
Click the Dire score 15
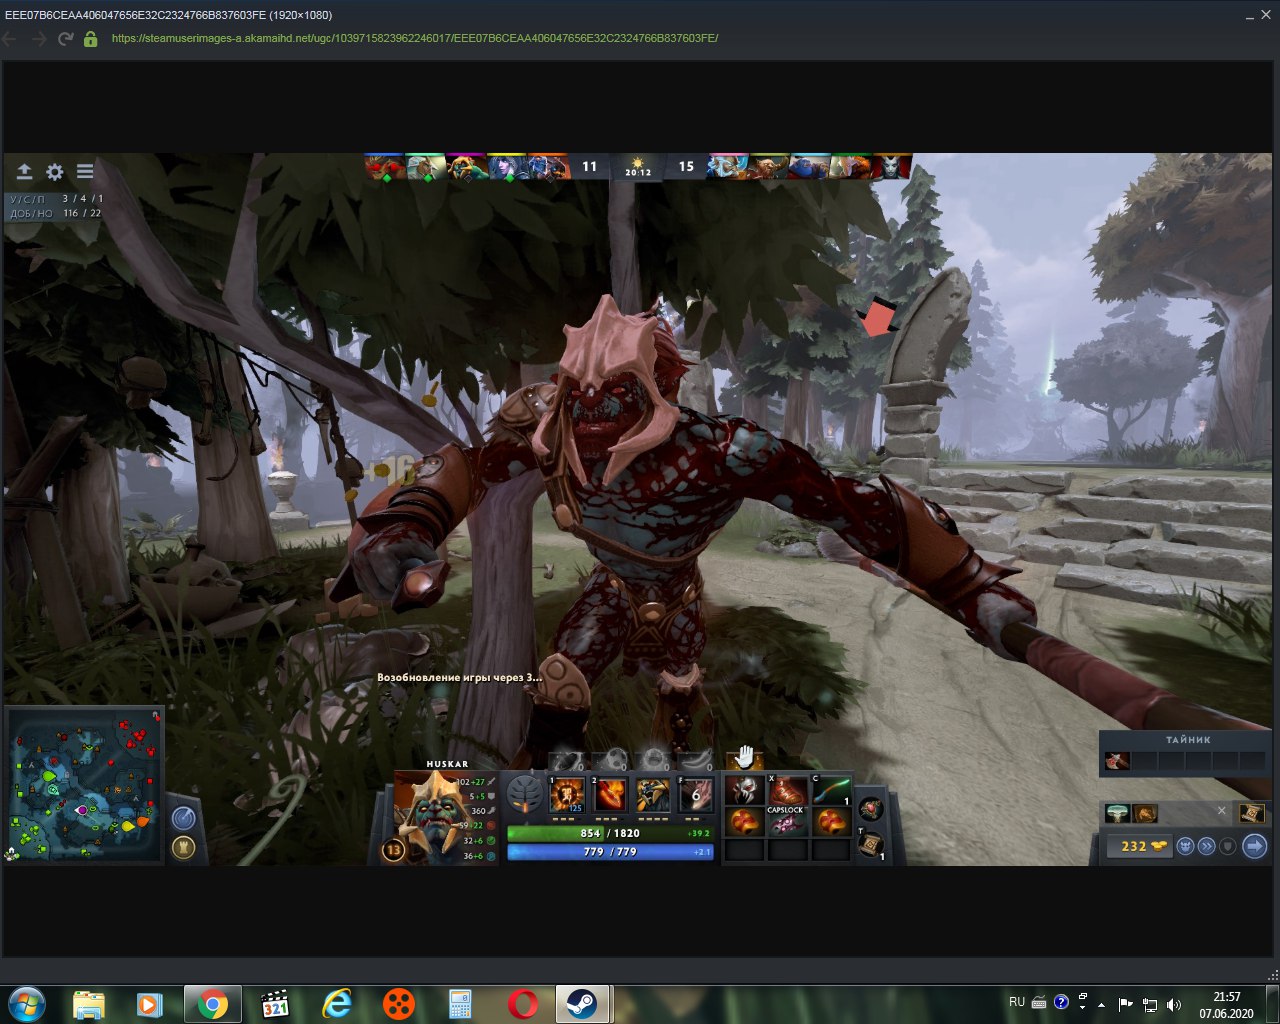tap(686, 167)
